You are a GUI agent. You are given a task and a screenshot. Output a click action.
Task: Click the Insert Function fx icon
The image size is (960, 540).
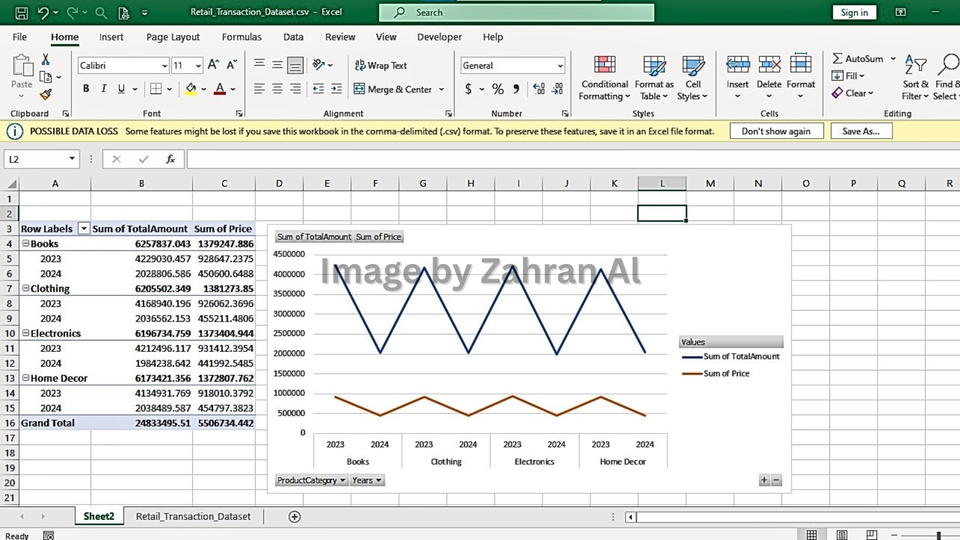170,159
